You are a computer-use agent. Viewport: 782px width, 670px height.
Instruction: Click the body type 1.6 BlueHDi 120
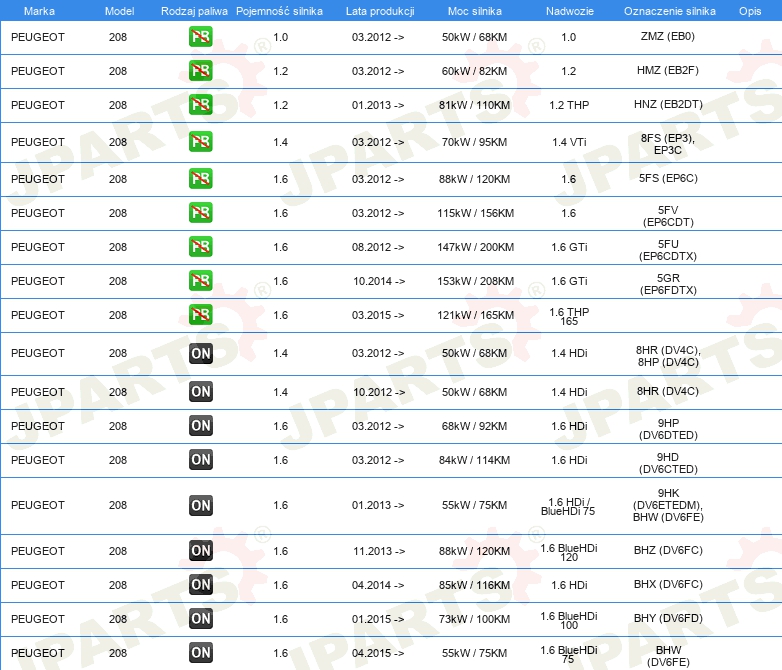coord(569,552)
